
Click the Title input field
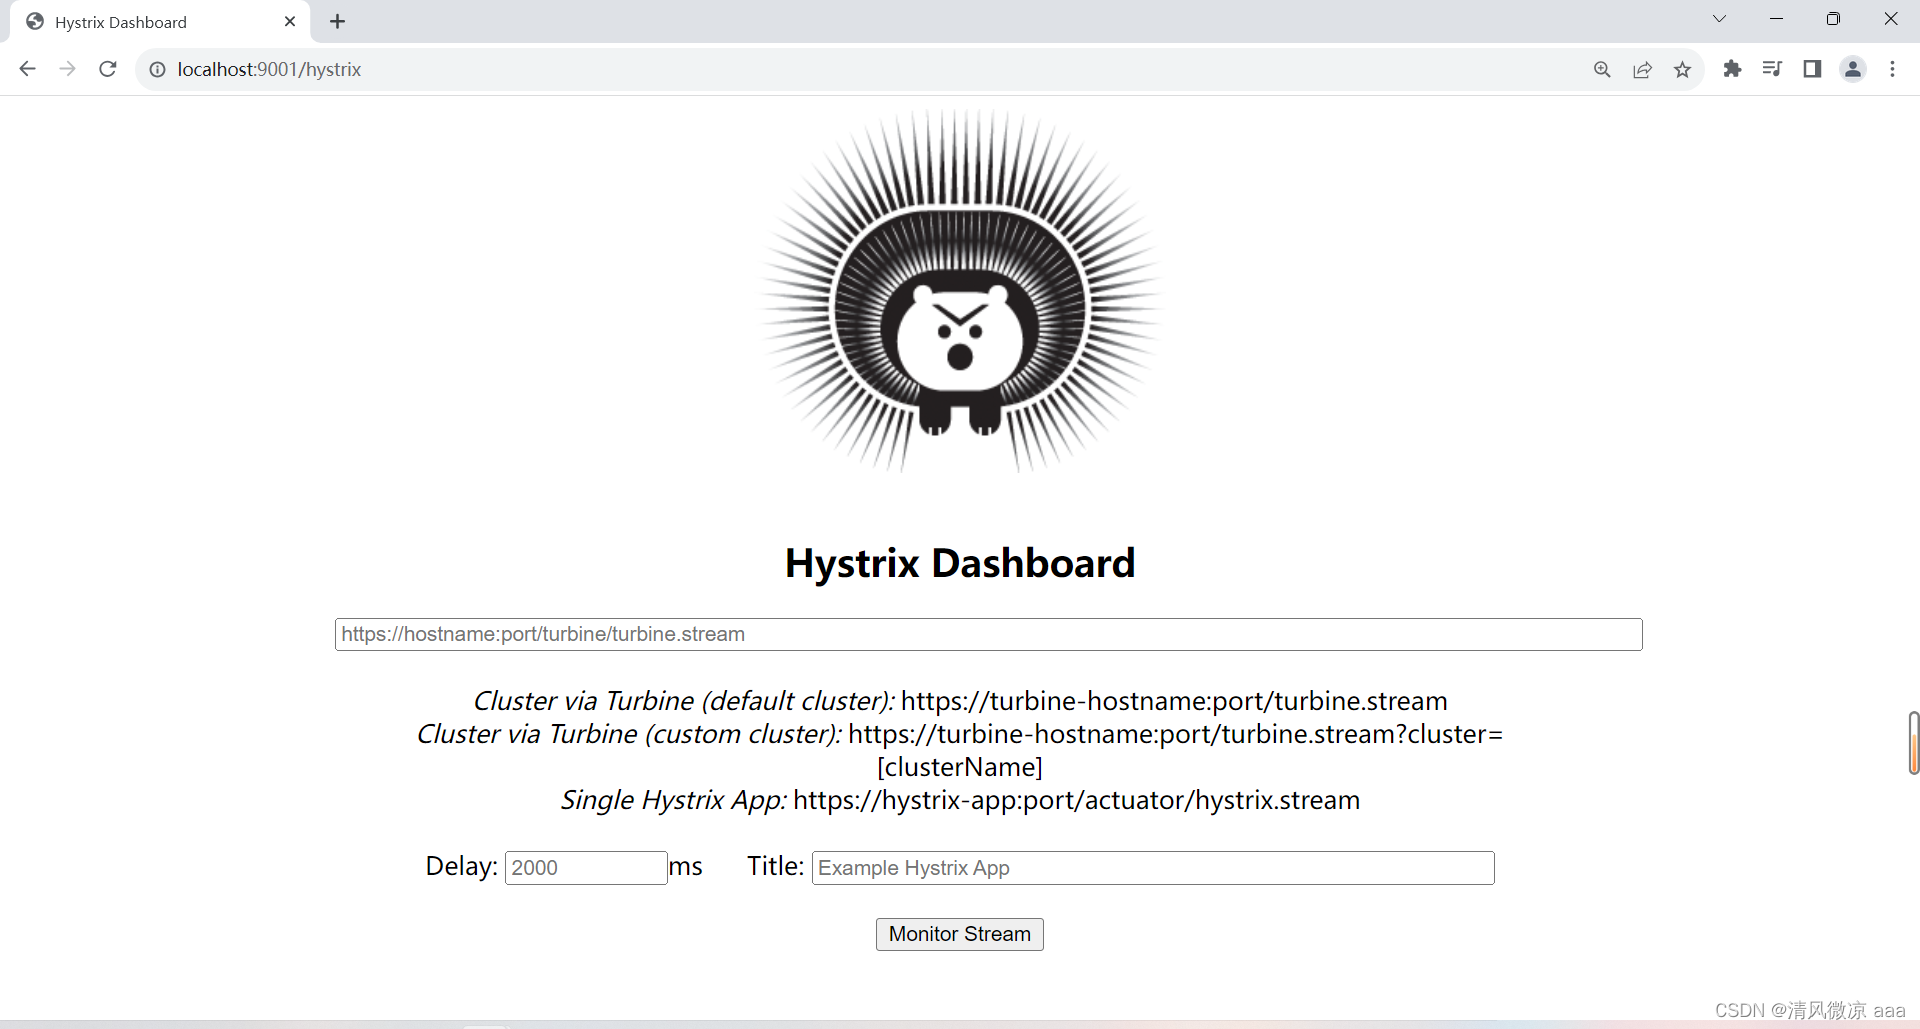pos(1153,867)
